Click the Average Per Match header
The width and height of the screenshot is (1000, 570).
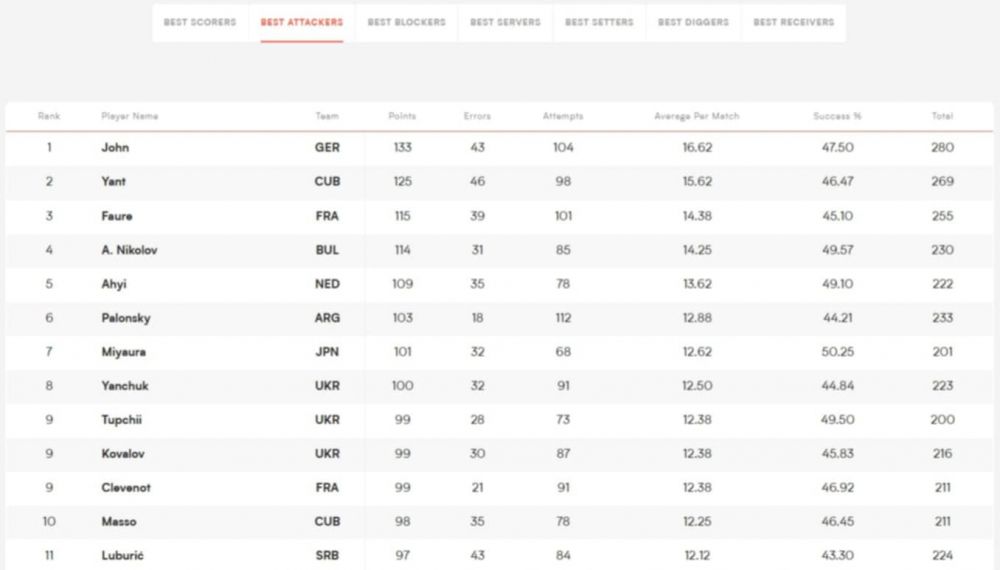point(697,116)
